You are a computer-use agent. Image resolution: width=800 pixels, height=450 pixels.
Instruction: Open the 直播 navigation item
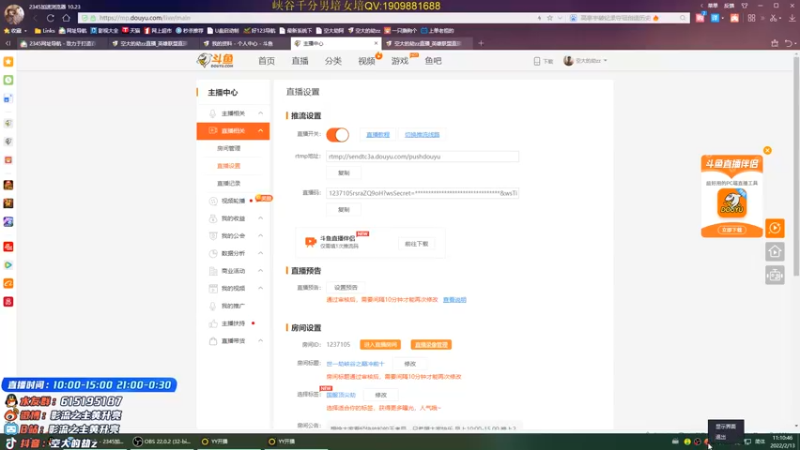click(300, 61)
